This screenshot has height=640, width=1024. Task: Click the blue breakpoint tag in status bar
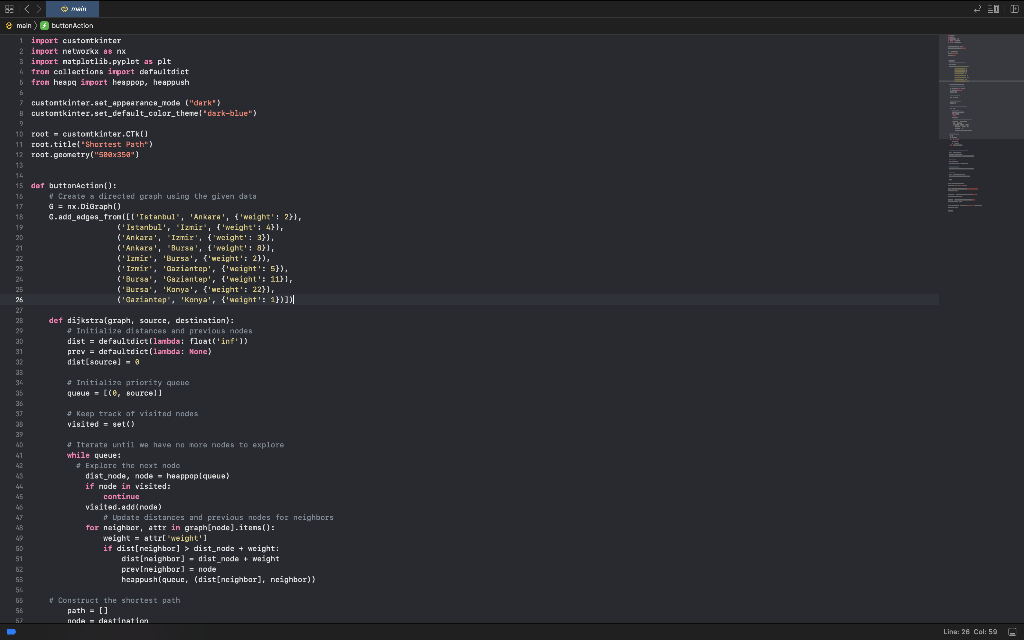(x=11, y=632)
